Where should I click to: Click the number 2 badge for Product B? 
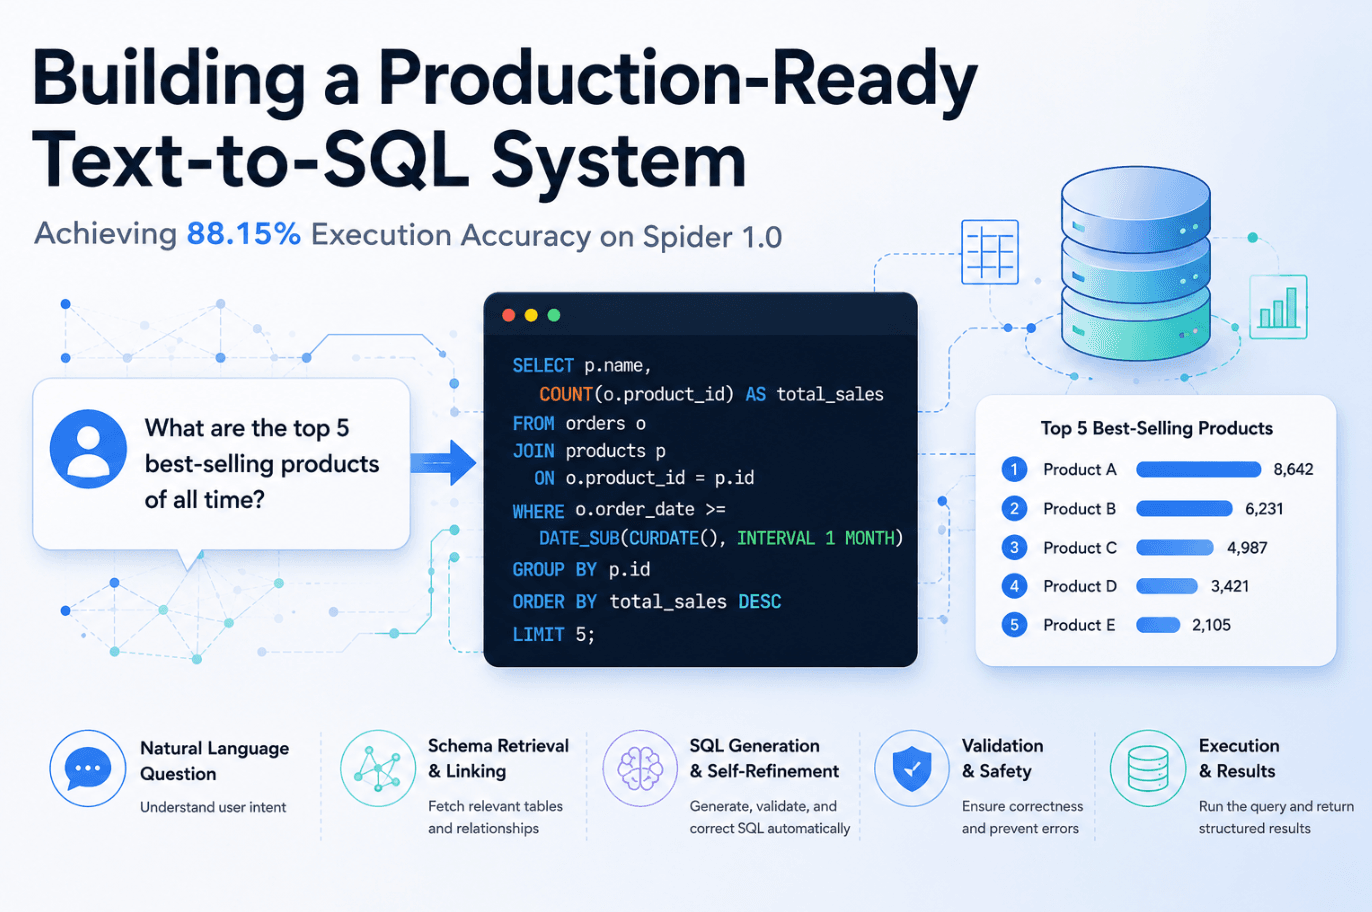[x=1014, y=508]
